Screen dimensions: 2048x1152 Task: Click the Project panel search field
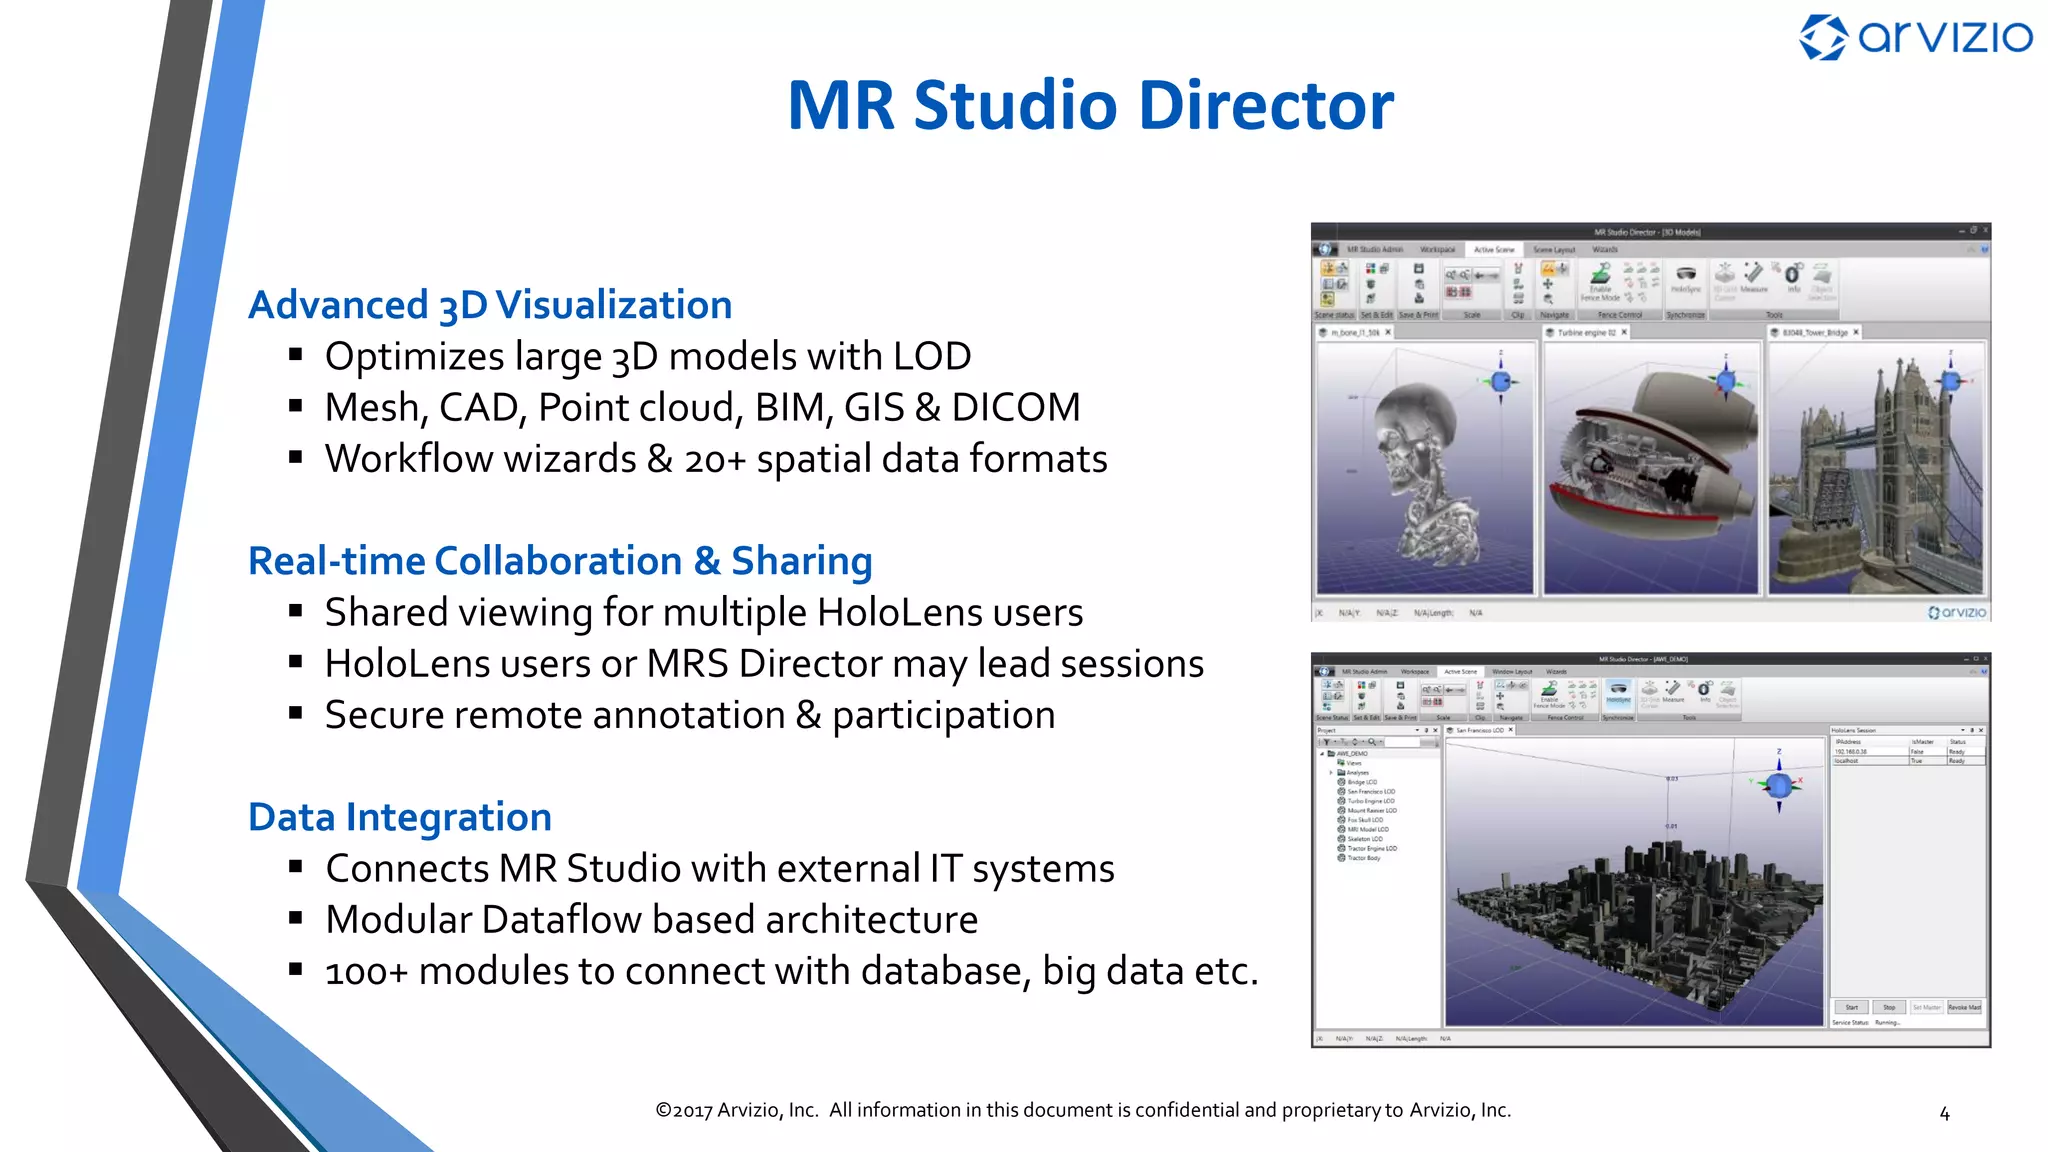coord(1402,742)
